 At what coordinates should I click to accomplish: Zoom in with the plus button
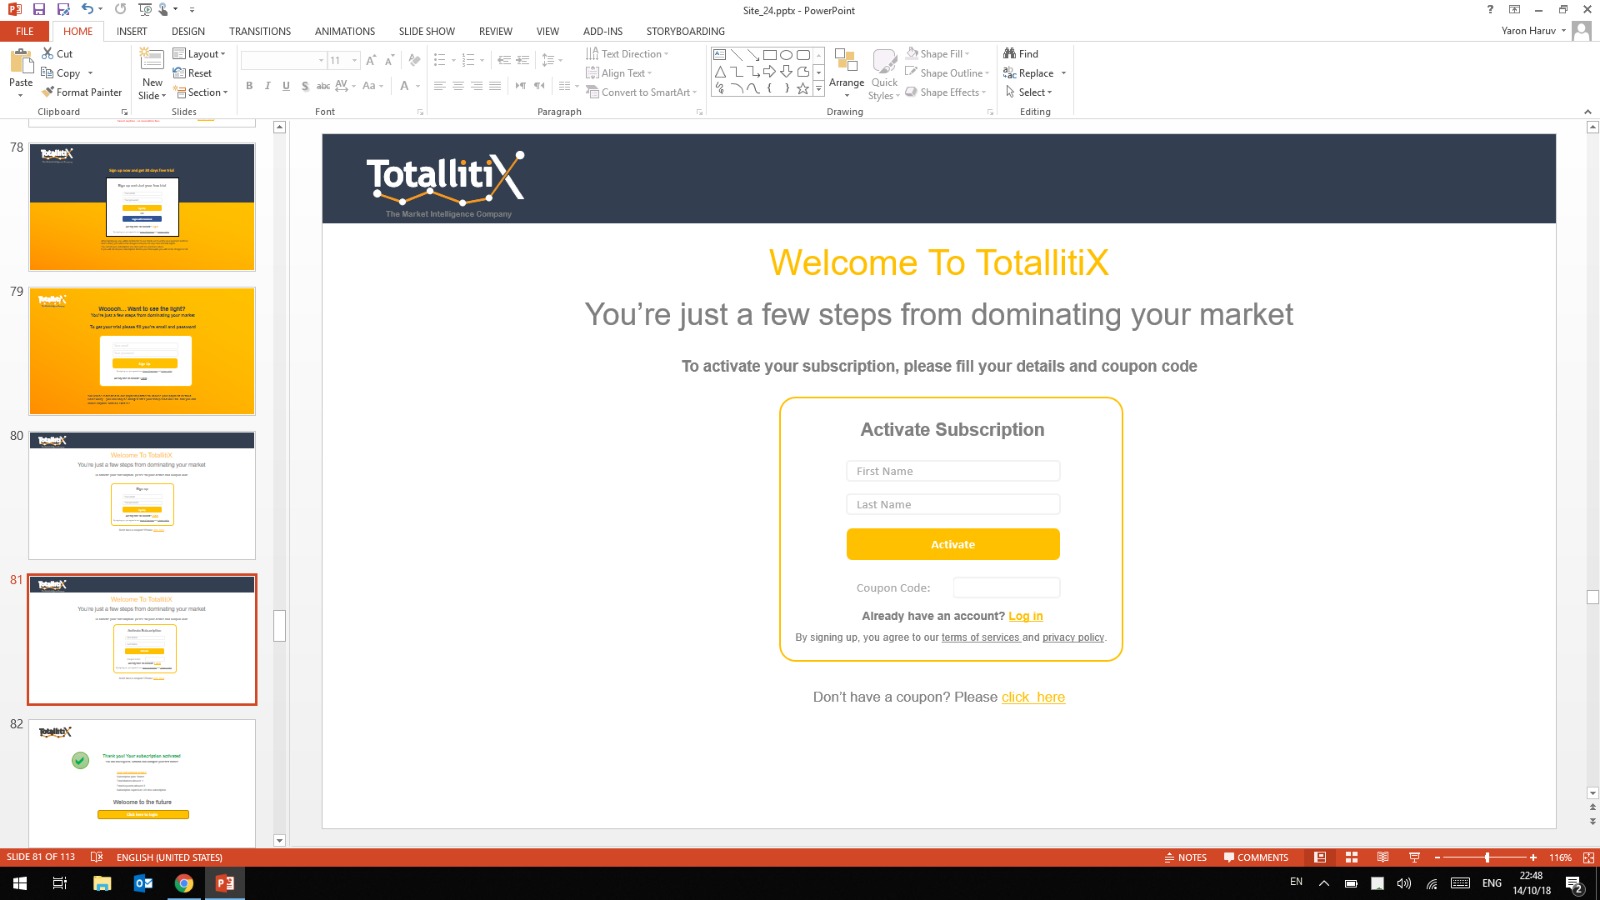(x=1533, y=857)
